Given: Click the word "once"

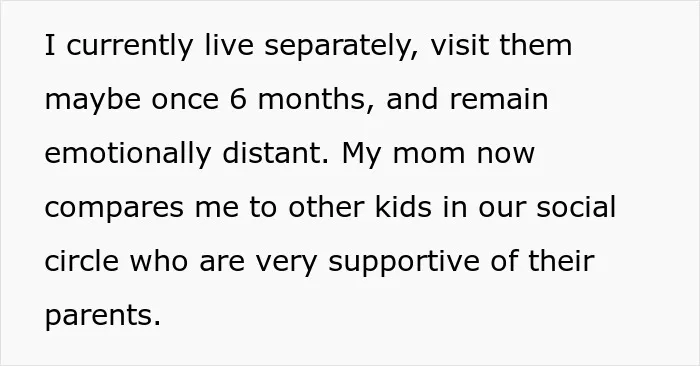Looking at the screenshot, I should click(x=185, y=101).
